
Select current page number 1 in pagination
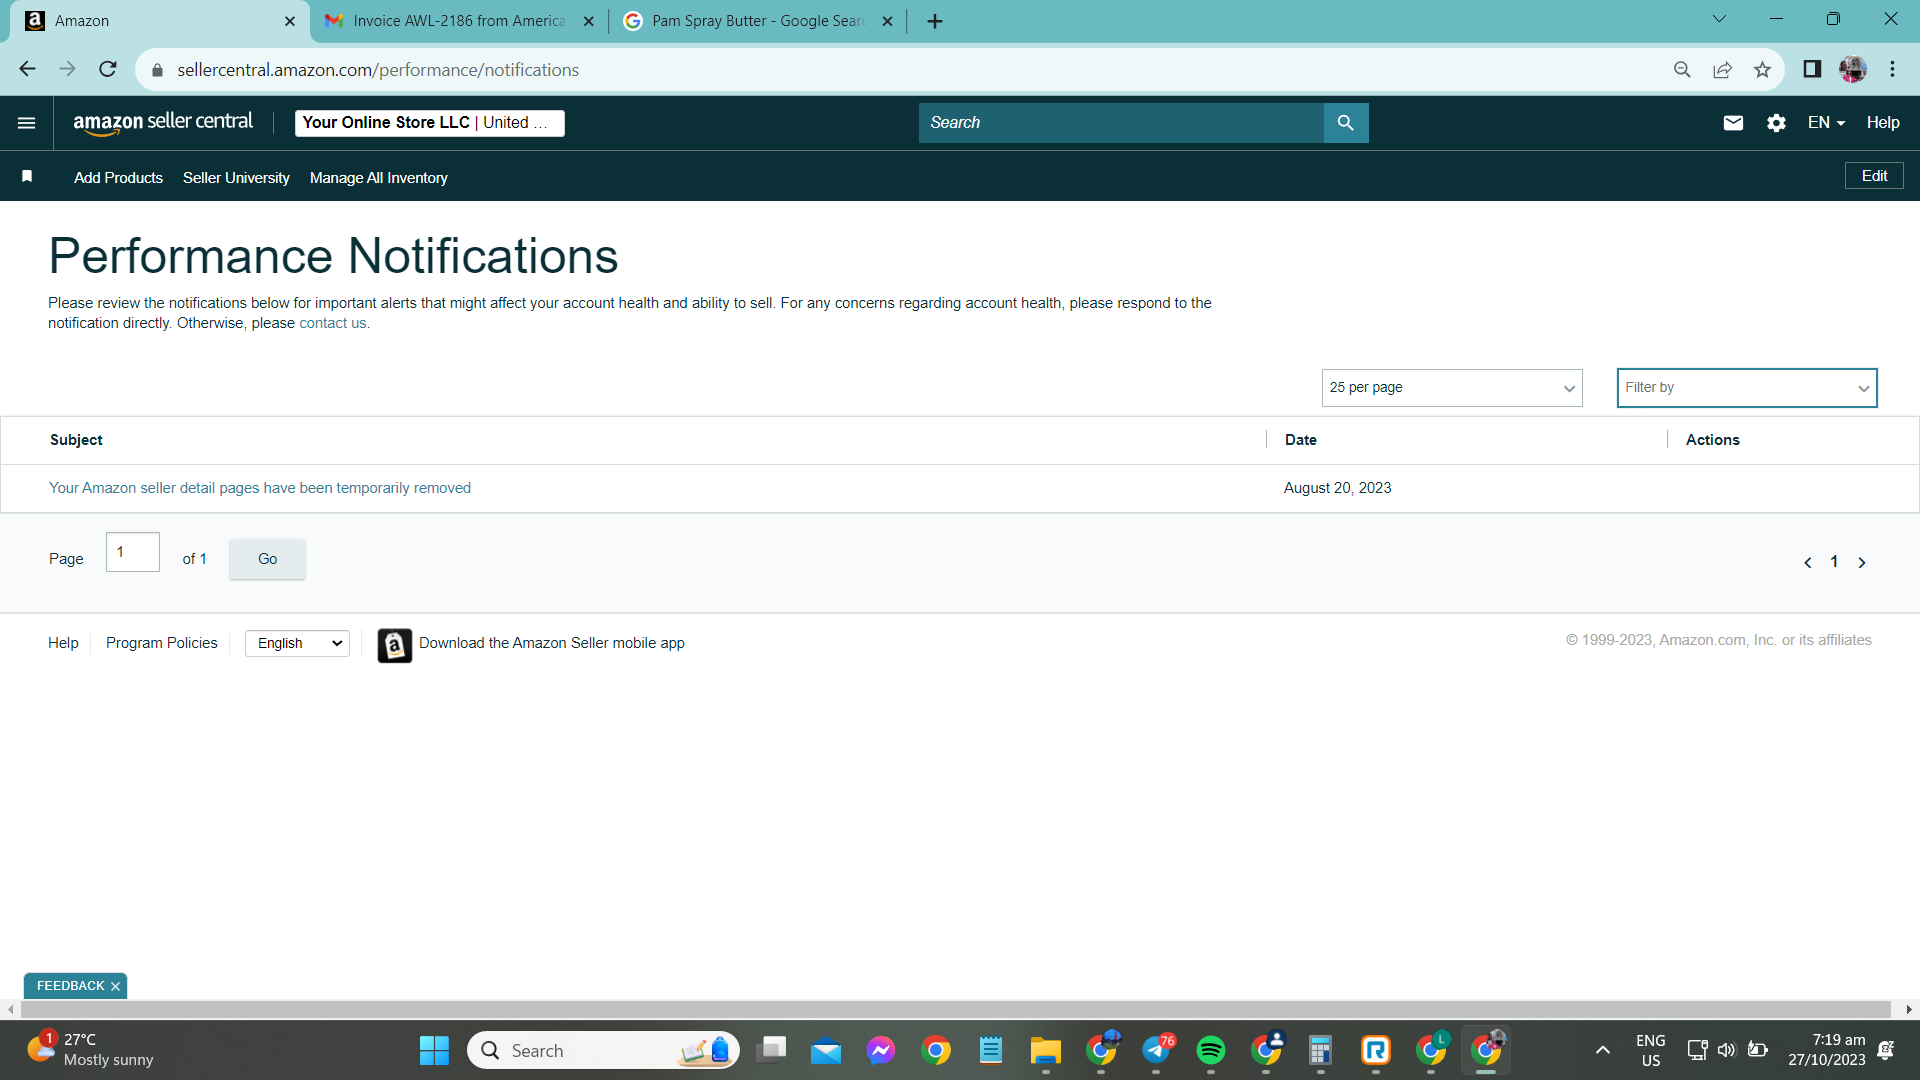pyautogui.click(x=1834, y=562)
